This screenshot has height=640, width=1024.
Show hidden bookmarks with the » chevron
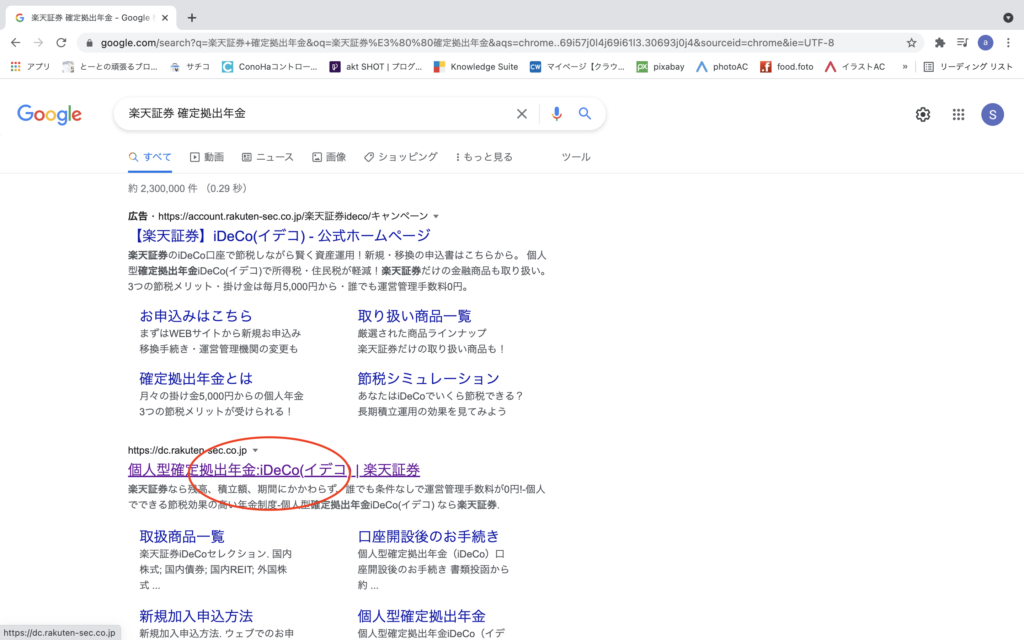click(905, 67)
